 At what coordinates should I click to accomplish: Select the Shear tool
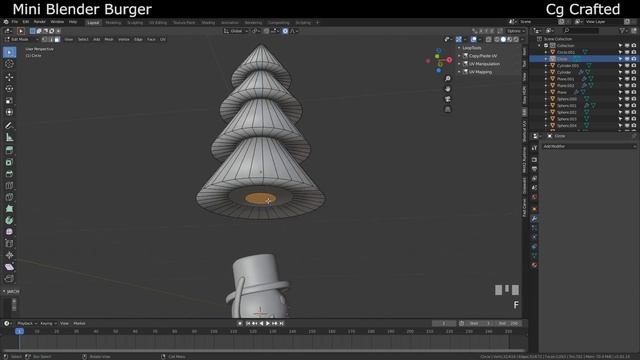tap(9, 267)
